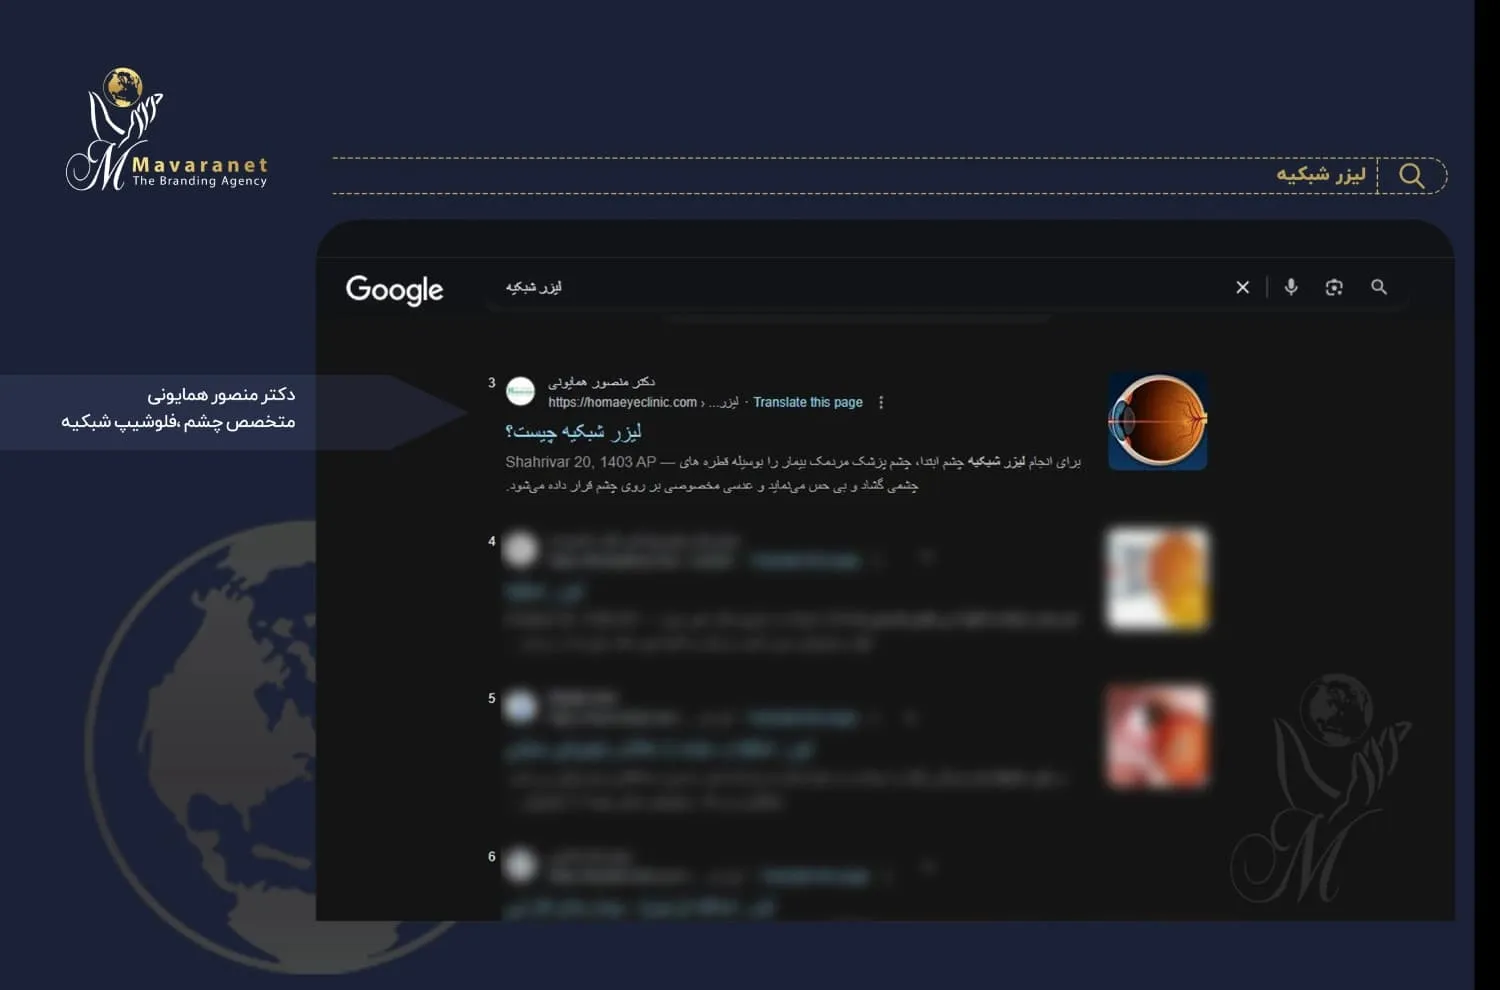Open Google Lens image search icon
This screenshot has height=990, width=1500.
(1334, 288)
